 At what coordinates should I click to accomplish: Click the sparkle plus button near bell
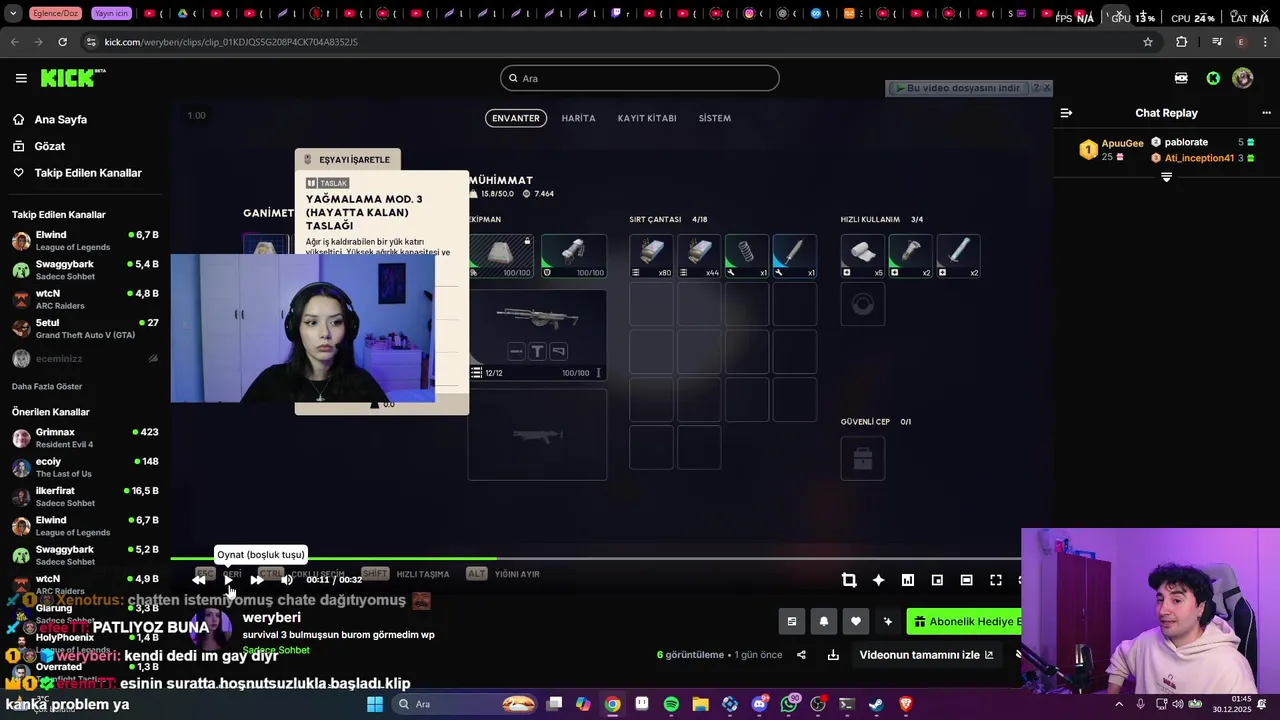point(887,621)
